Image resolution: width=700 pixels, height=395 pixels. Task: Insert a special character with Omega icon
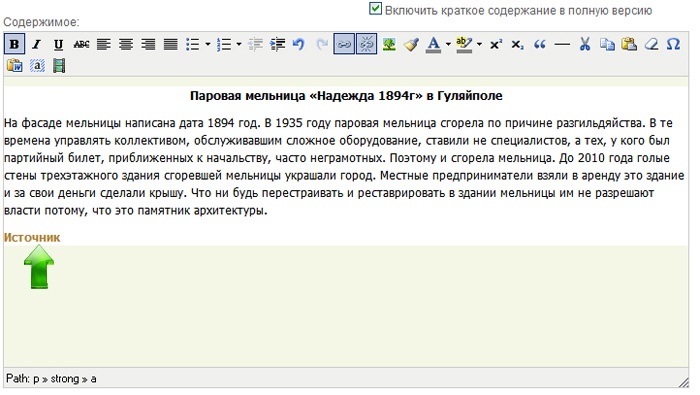tap(673, 44)
